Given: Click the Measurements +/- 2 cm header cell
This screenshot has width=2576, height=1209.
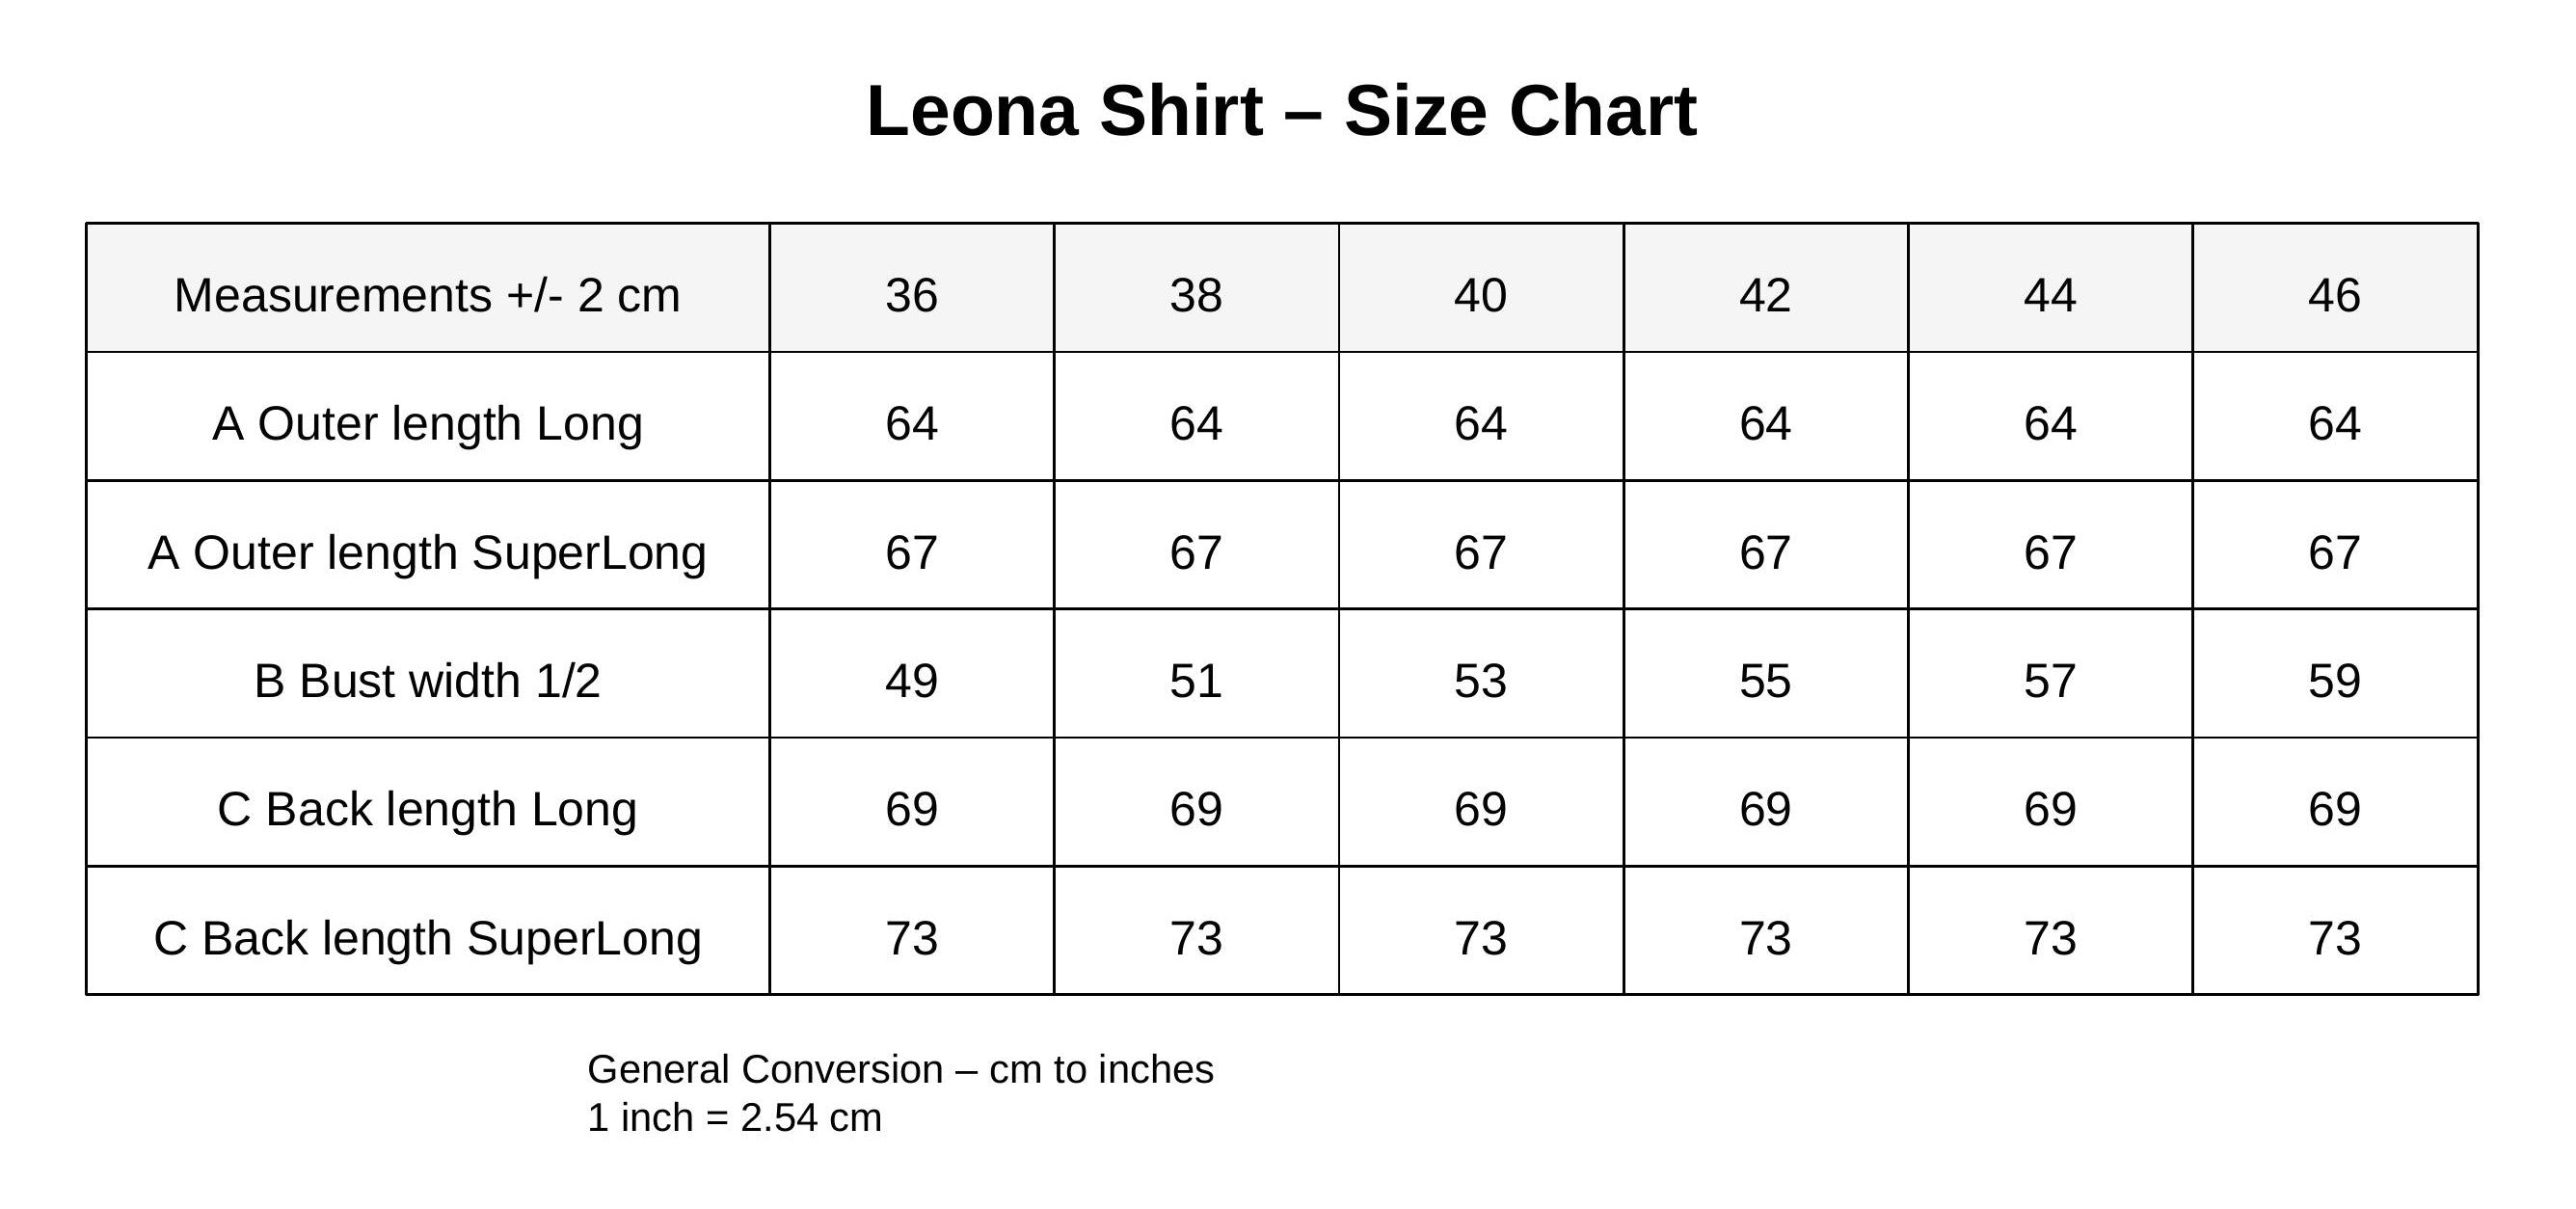Looking at the screenshot, I should [427, 295].
